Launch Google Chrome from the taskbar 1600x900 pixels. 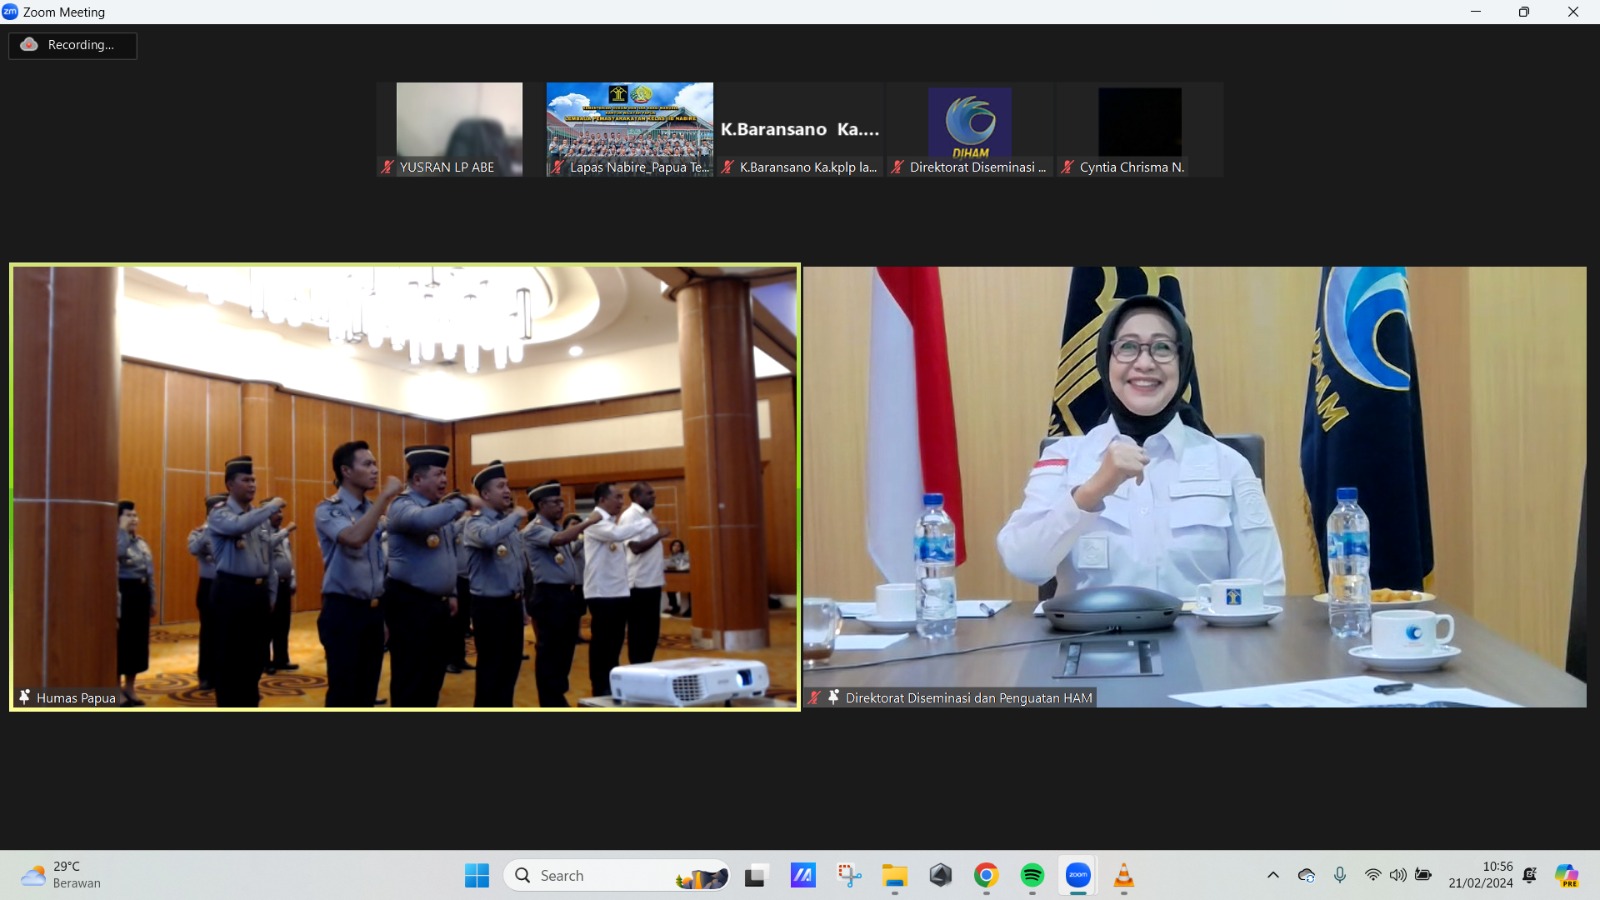point(986,876)
